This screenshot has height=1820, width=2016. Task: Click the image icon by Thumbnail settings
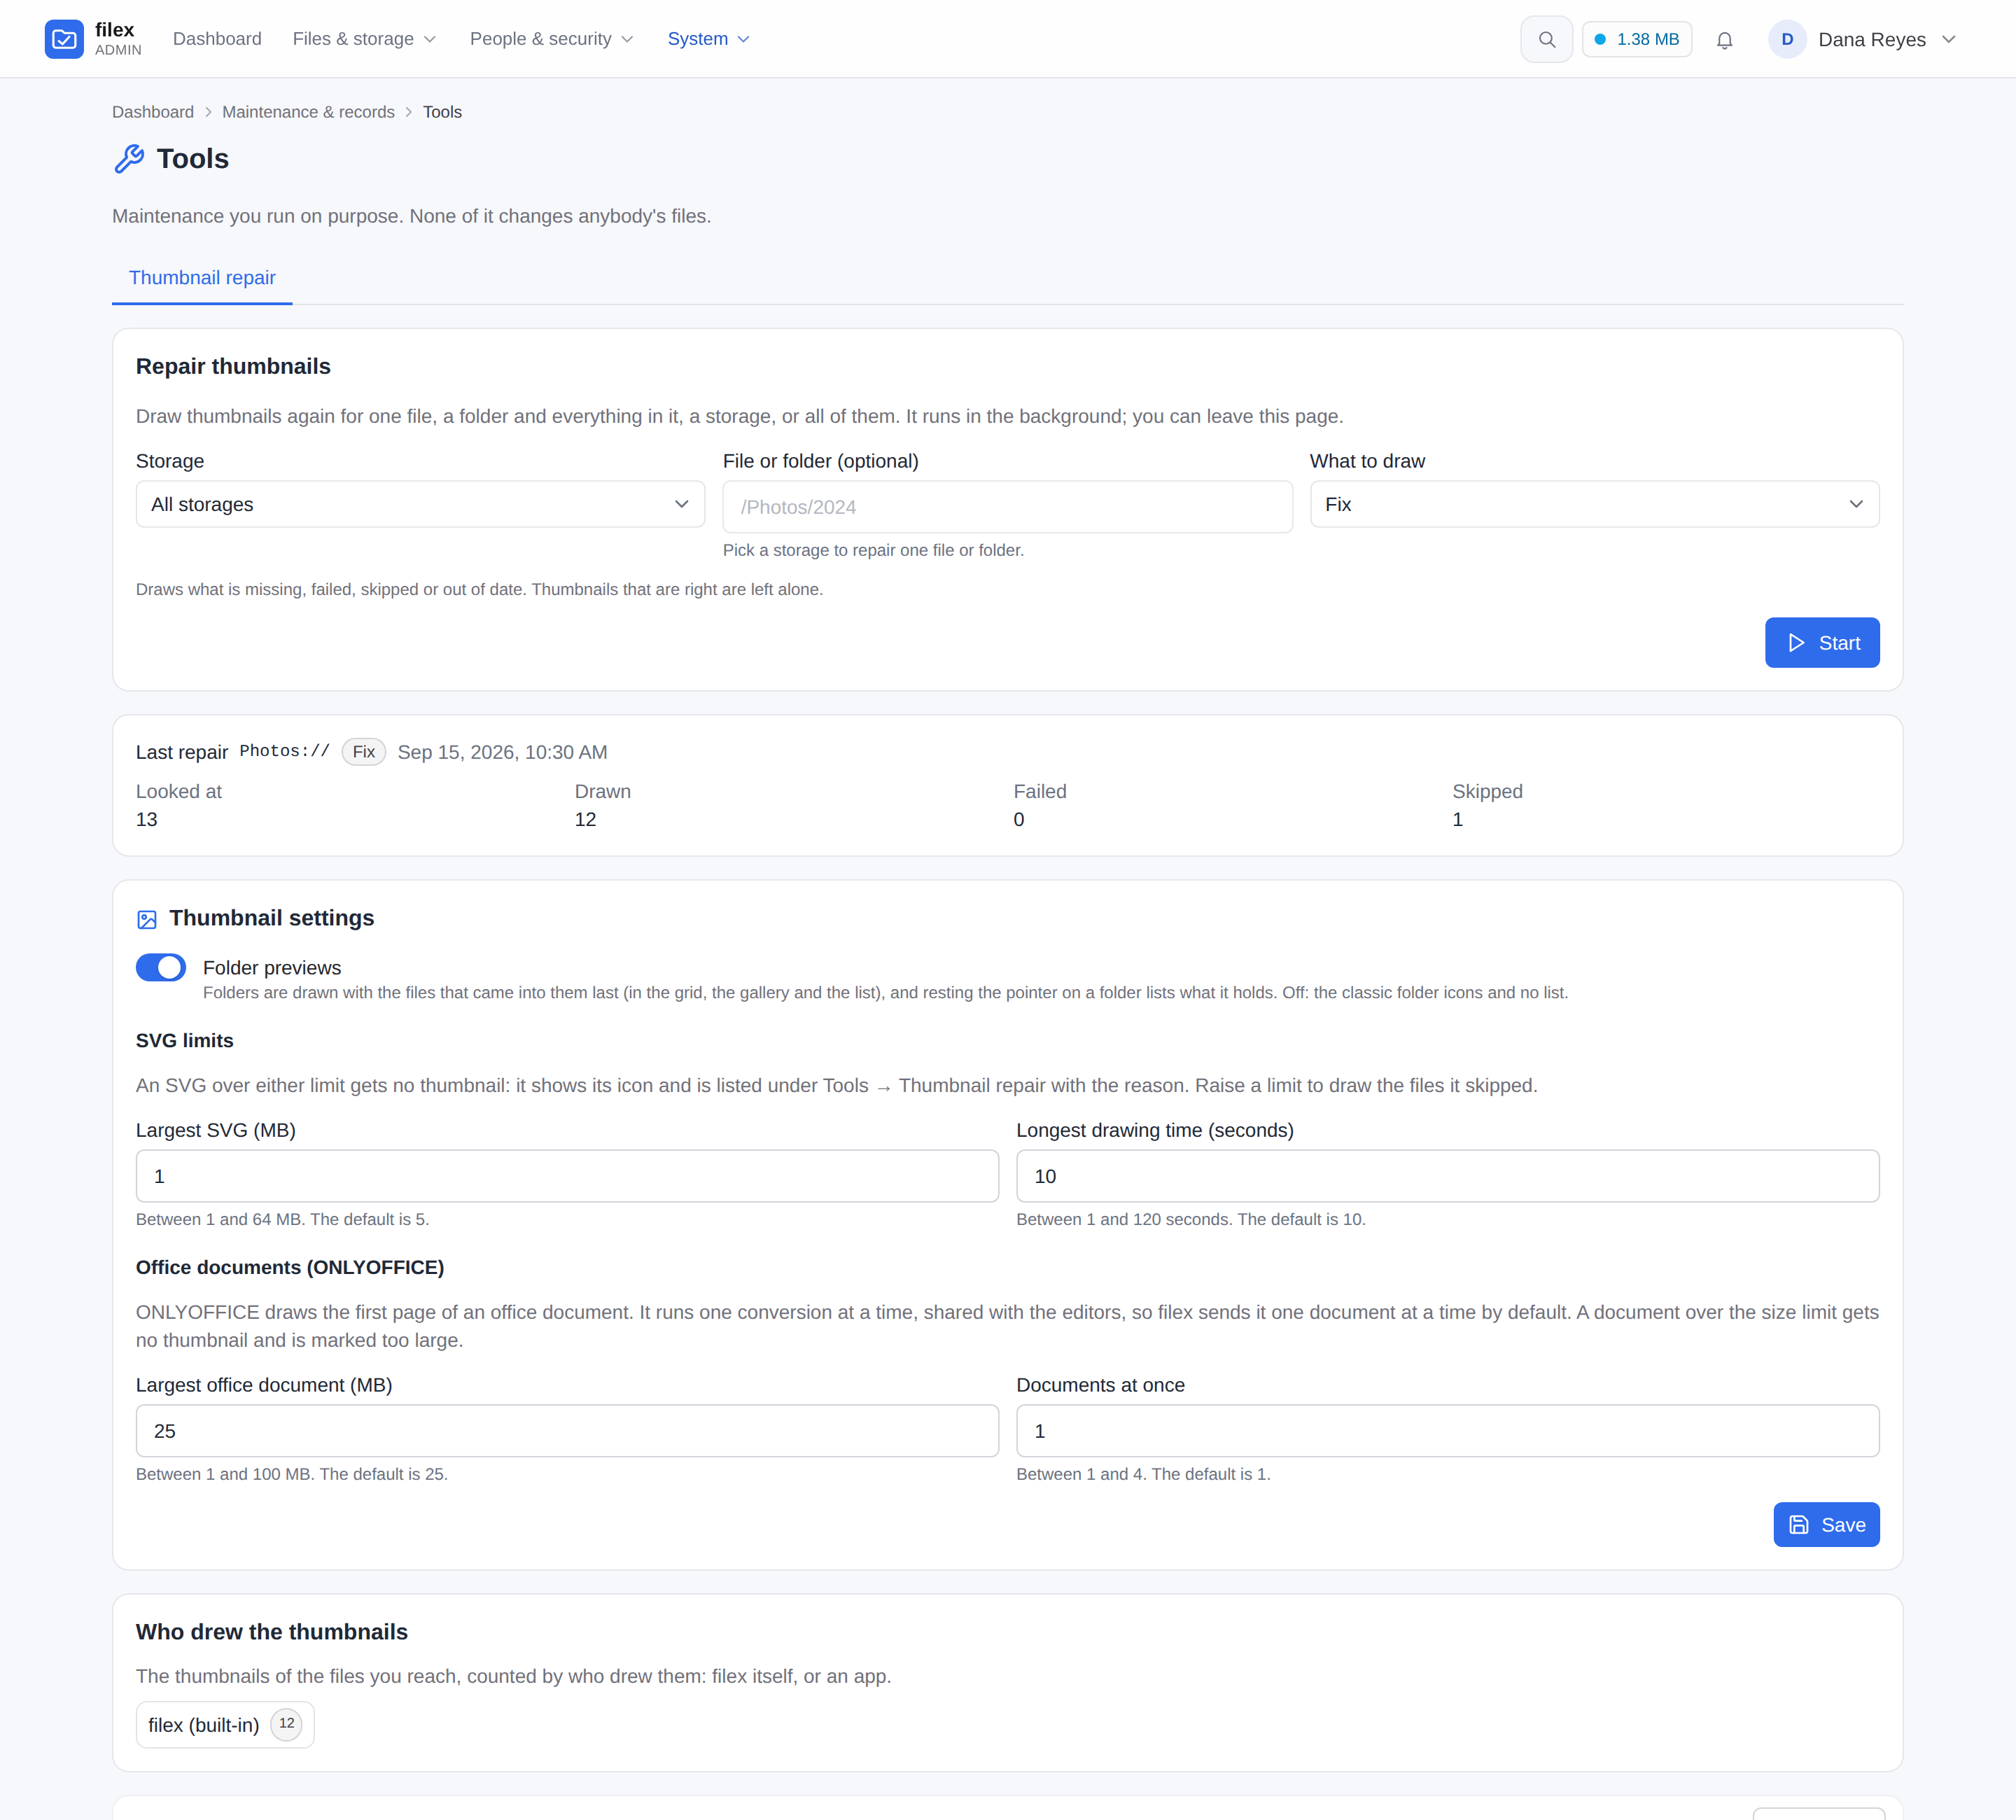(147, 919)
